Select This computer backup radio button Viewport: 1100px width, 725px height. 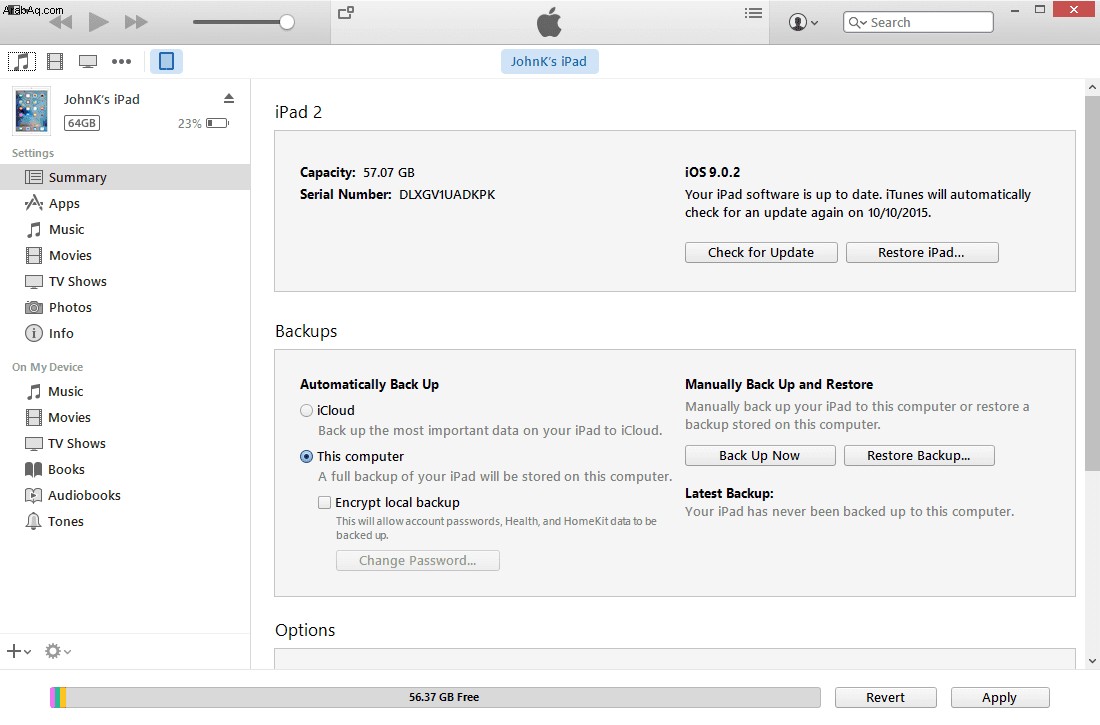tap(307, 457)
